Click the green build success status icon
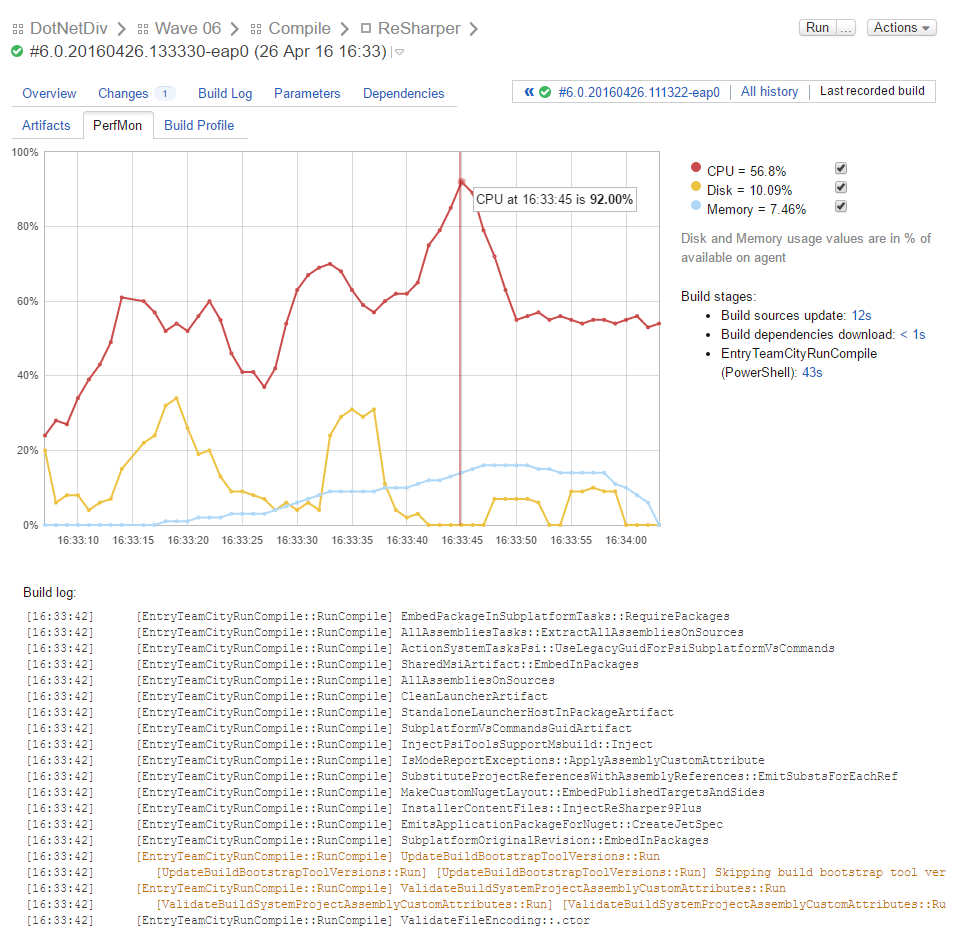 [17, 51]
